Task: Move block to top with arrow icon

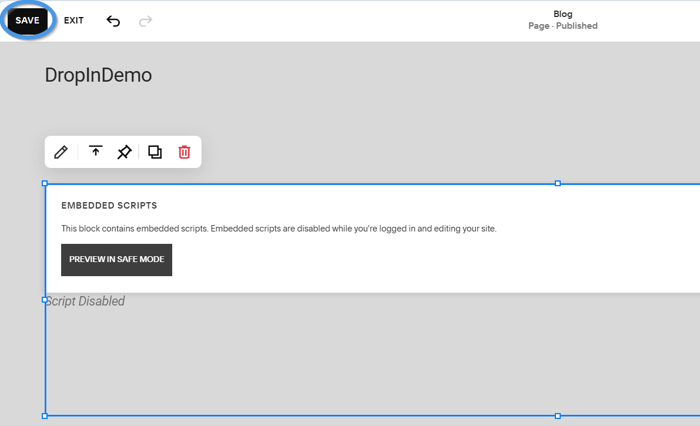Action: tap(95, 151)
